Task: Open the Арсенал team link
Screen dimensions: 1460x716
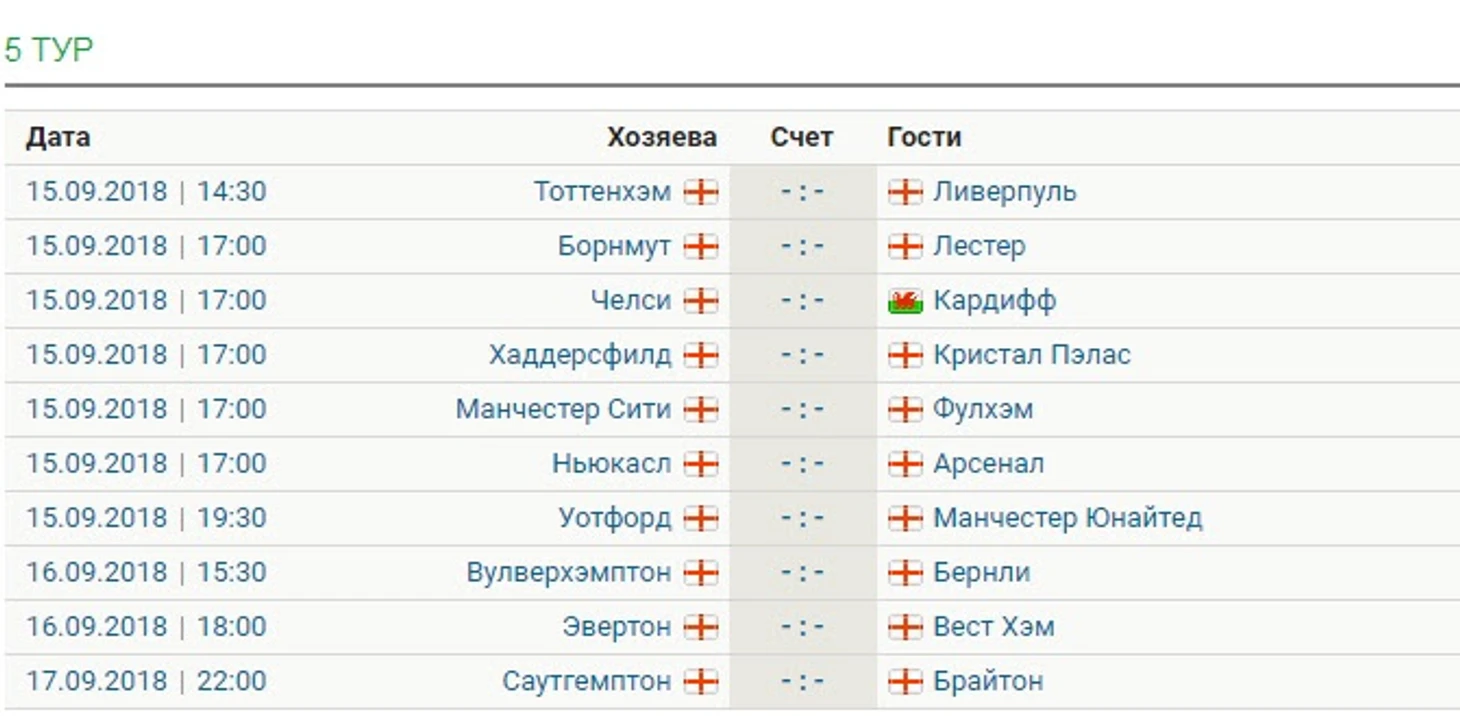Action: (989, 464)
